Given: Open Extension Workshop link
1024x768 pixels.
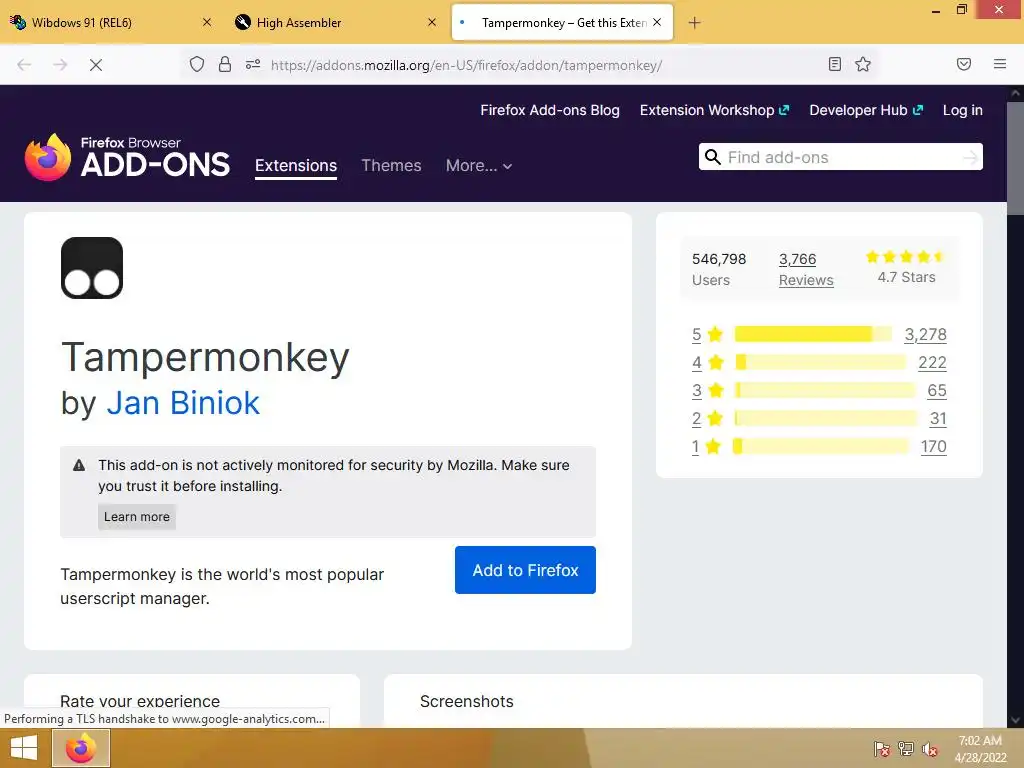Looking at the screenshot, I should click(x=714, y=110).
